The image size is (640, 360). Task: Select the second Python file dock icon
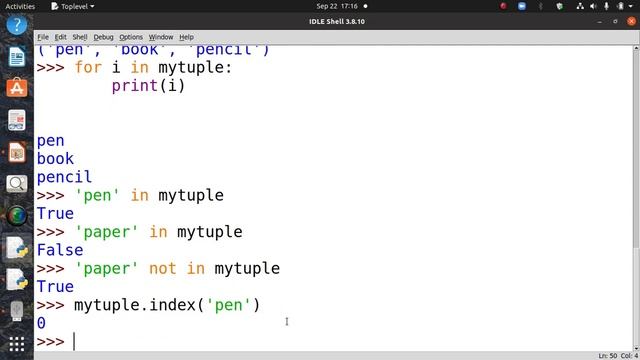(x=17, y=280)
